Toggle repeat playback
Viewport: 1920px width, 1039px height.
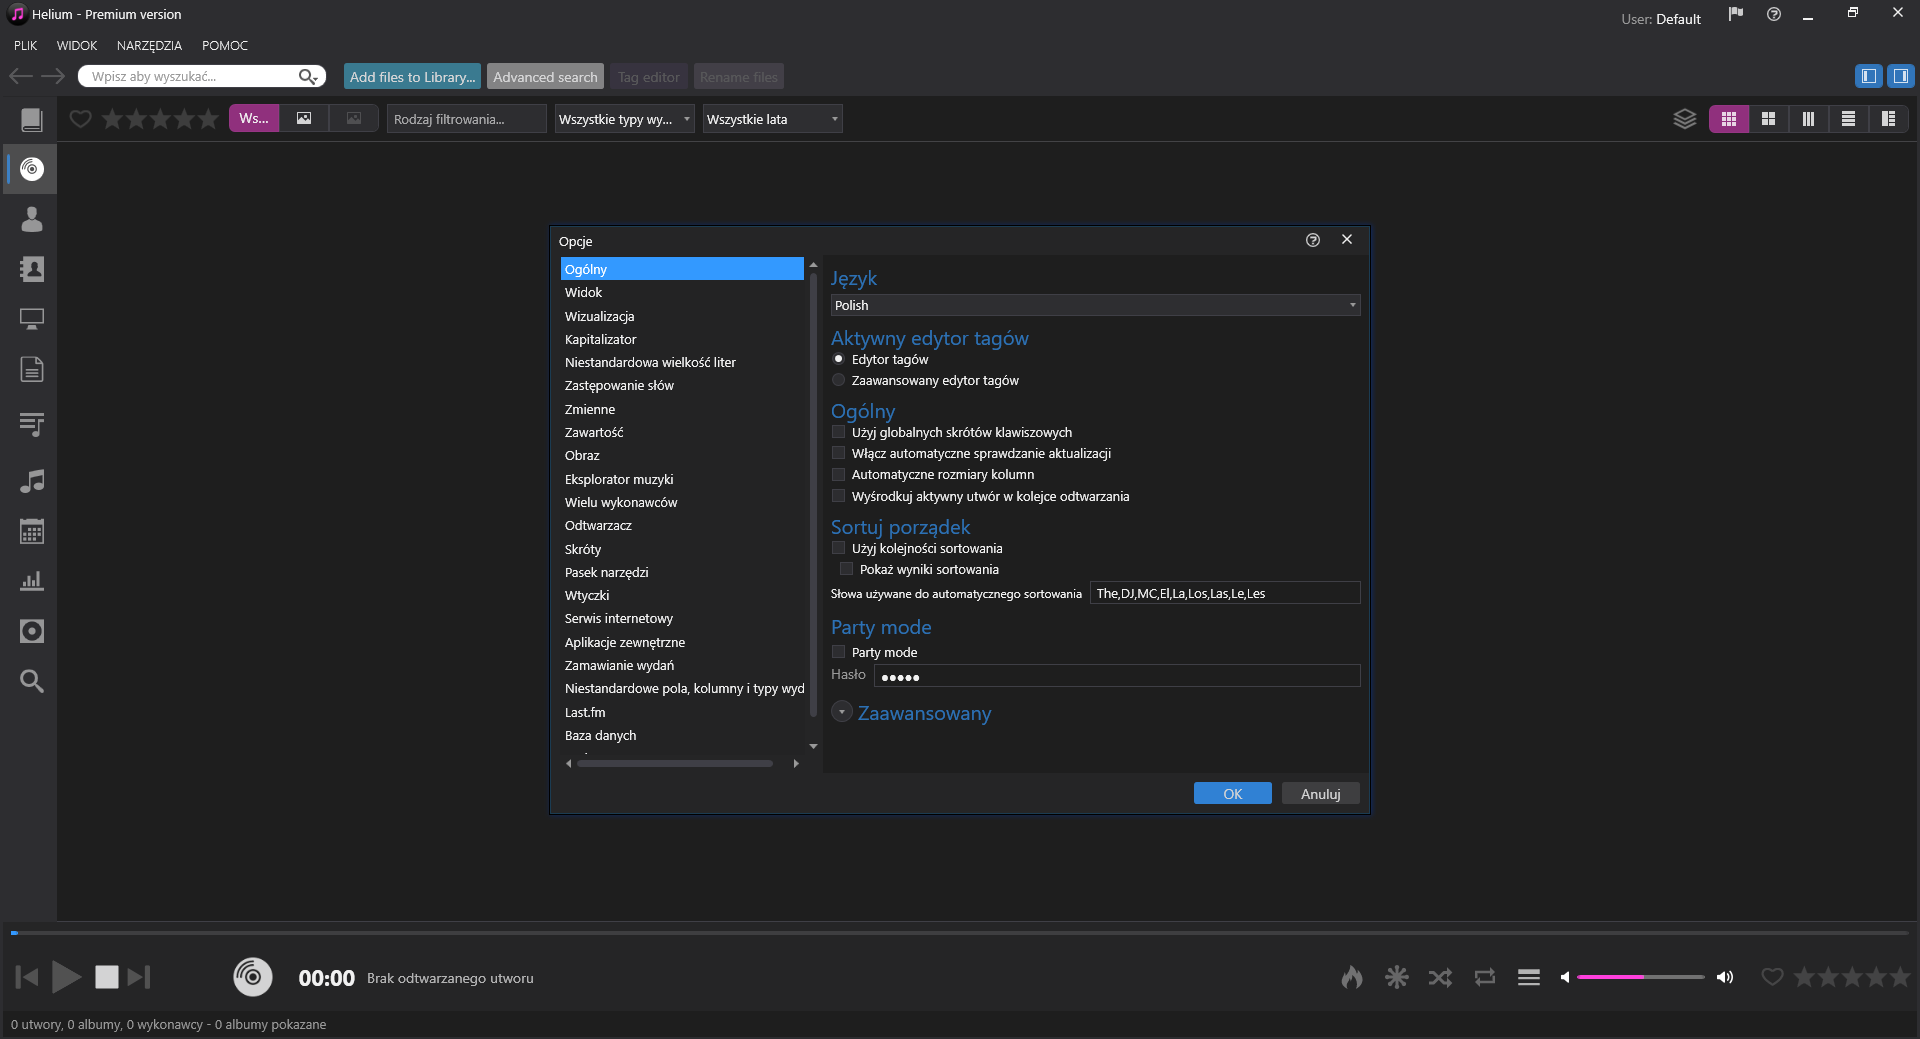click(1485, 977)
